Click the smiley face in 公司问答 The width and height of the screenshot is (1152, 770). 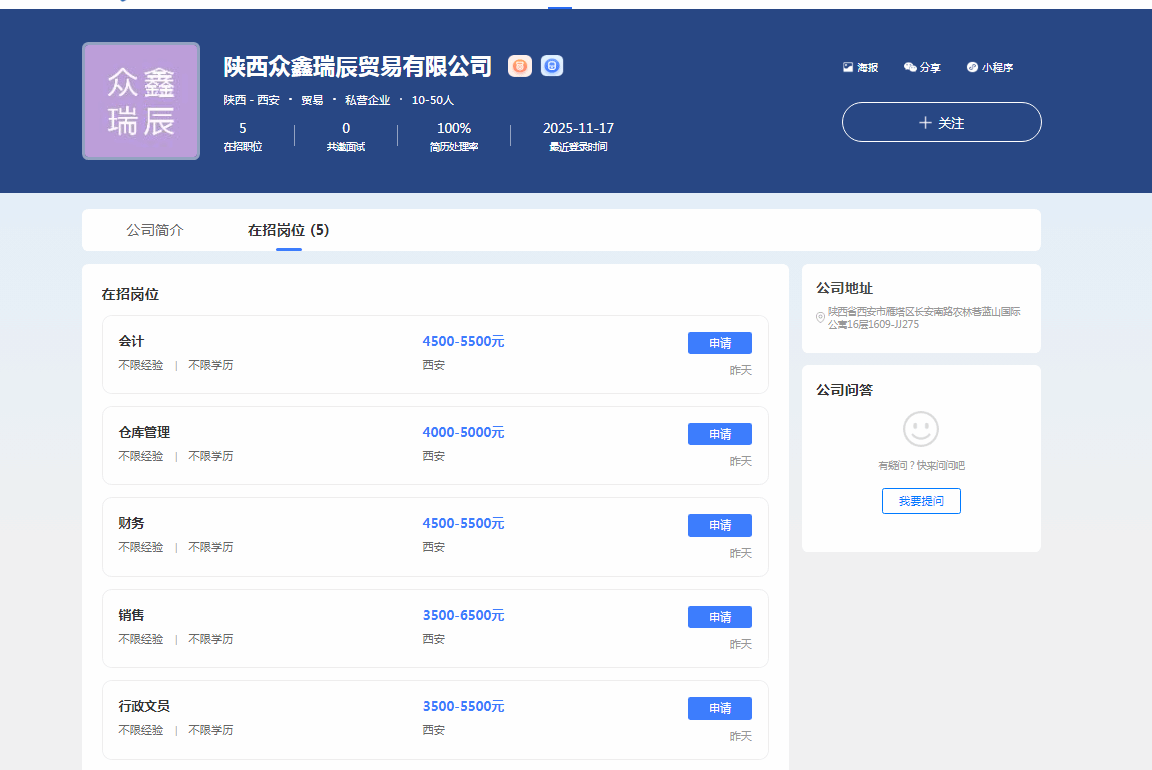click(921, 429)
